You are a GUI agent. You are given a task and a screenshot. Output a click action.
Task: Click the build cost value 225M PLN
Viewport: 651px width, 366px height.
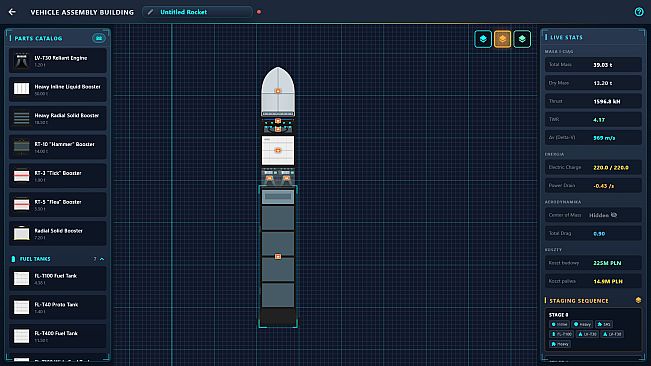pos(607,263)
